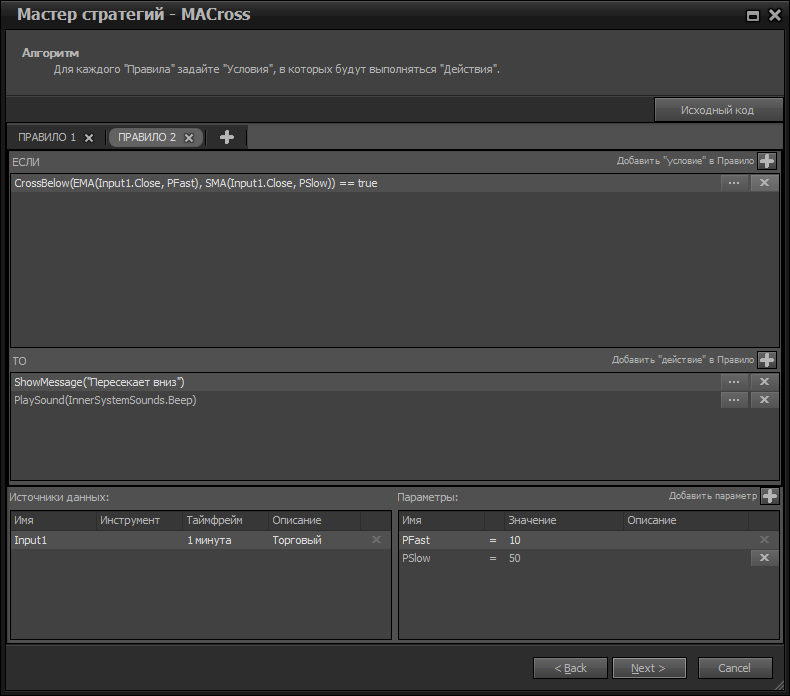Open the Исходный код source view
The height and width of the screenshot is (696, 790).
coord(717,110)
